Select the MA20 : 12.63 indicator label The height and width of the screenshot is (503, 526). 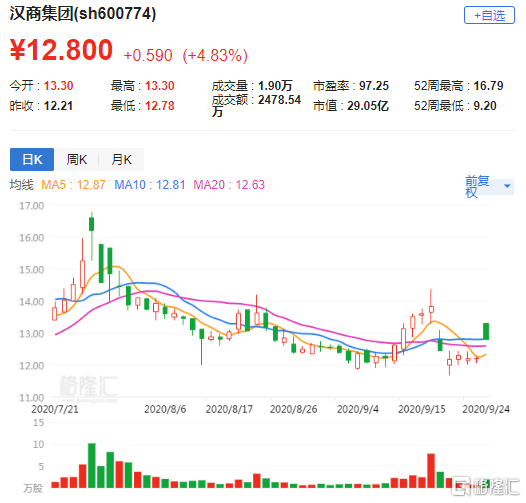point(229,185)
